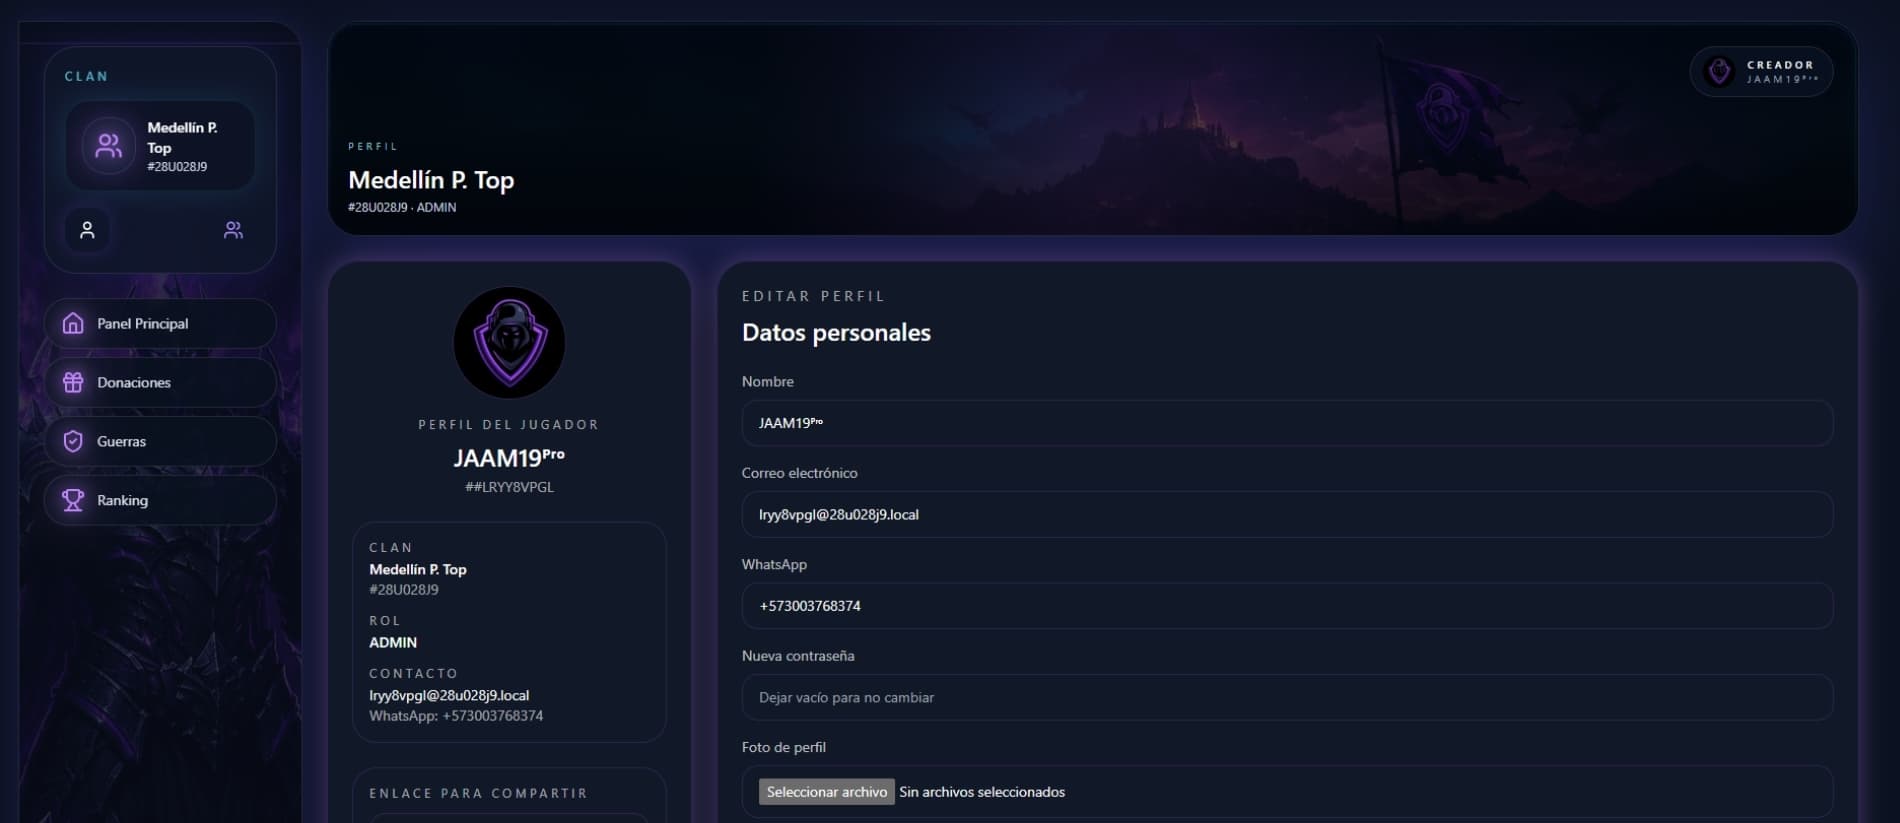Click the trophy icon next to Ranking

pos(73,500)
